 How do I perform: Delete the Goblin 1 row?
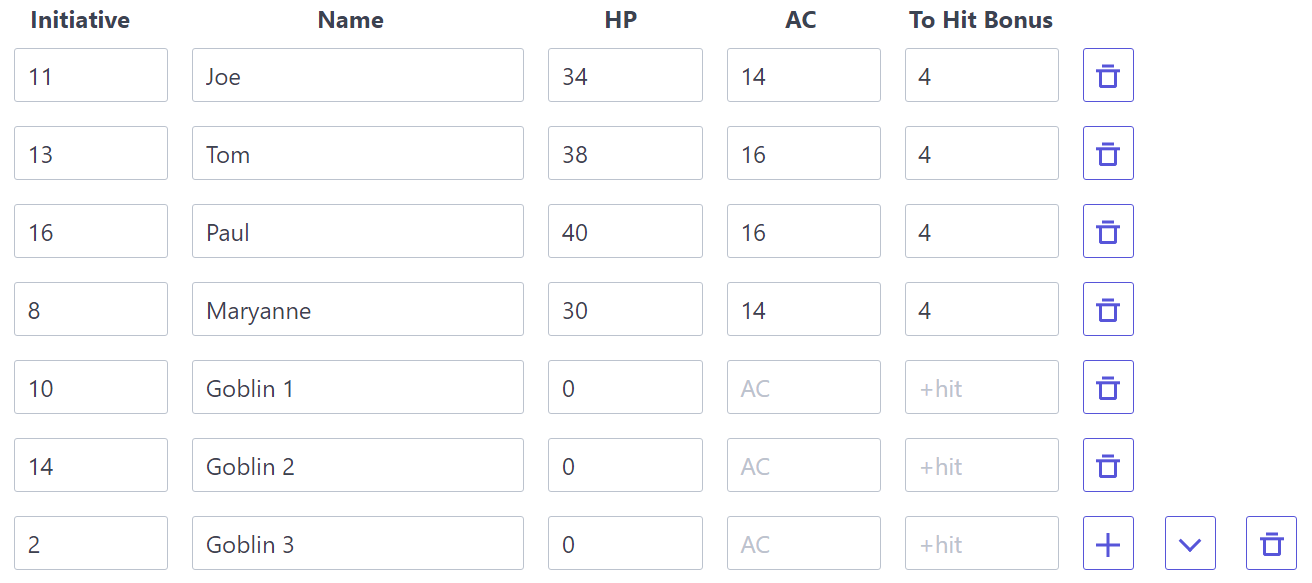click(x=1108, y=387)
